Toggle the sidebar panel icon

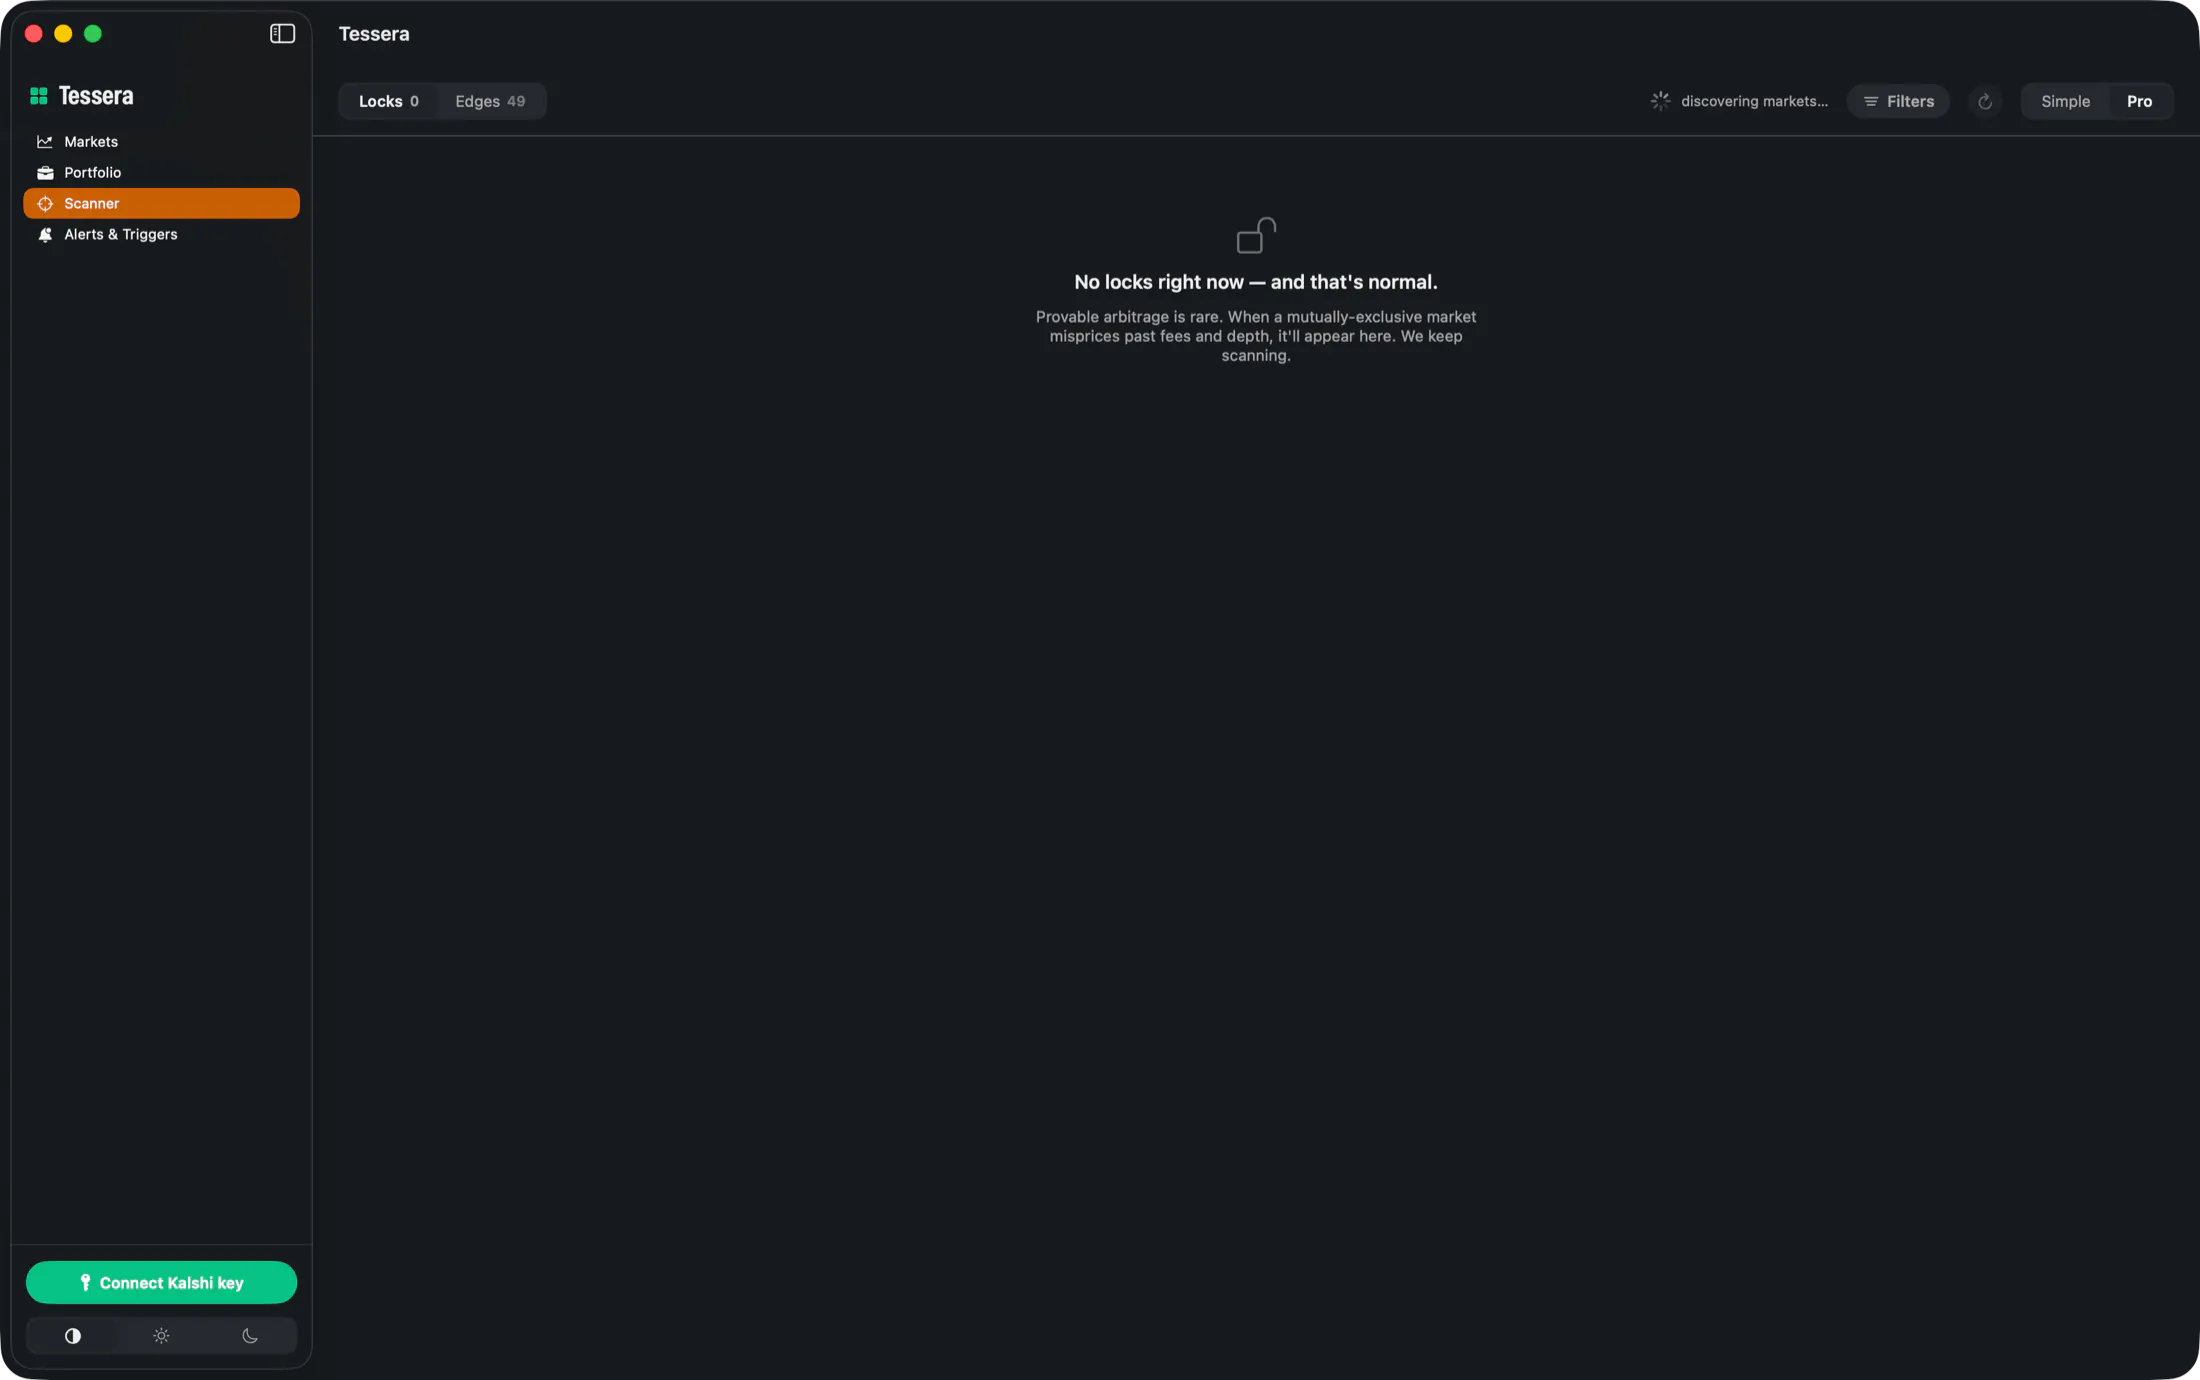(x=282, y=34)
